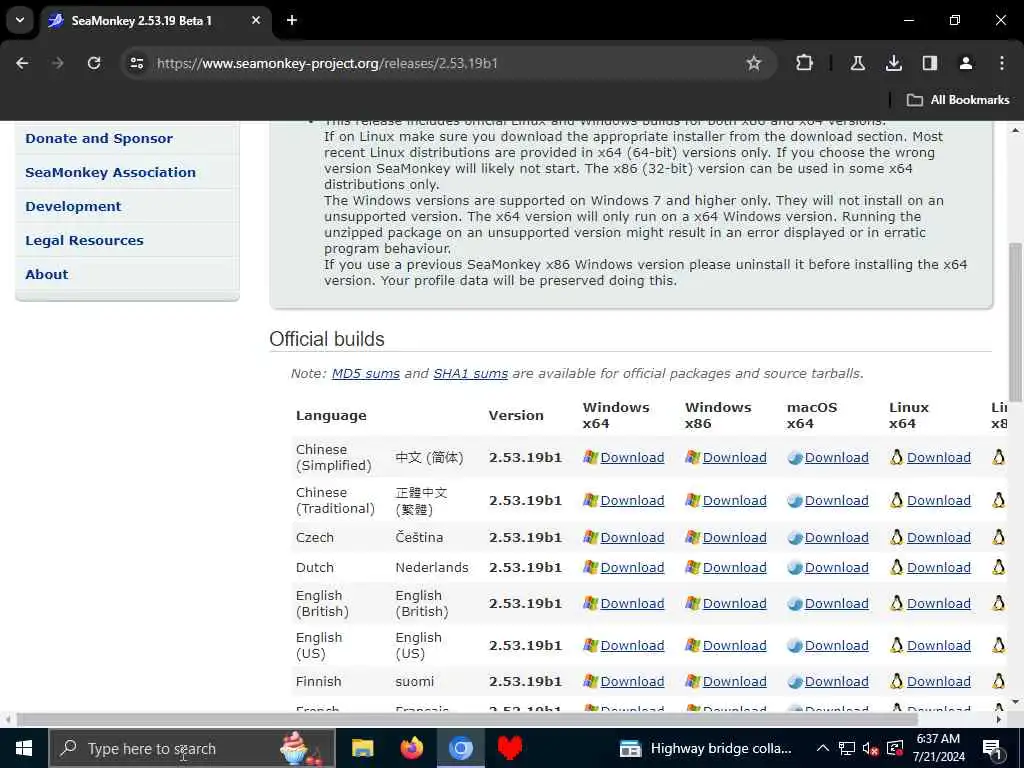Click Windows flag icon in Czech x64 row

coord(590,537)
